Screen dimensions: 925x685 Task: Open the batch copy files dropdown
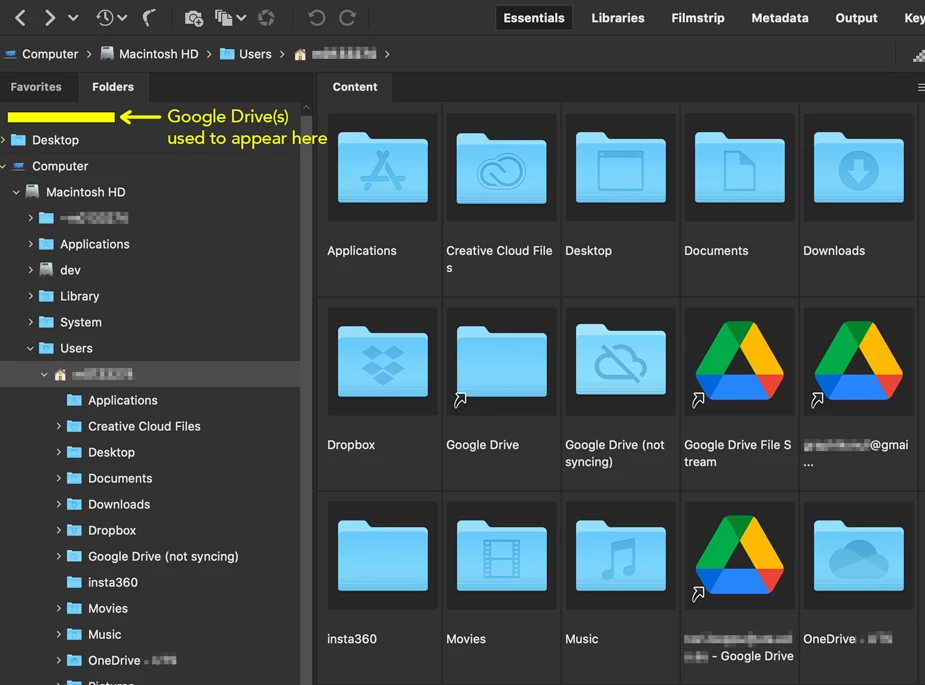(x=229, y=18)
